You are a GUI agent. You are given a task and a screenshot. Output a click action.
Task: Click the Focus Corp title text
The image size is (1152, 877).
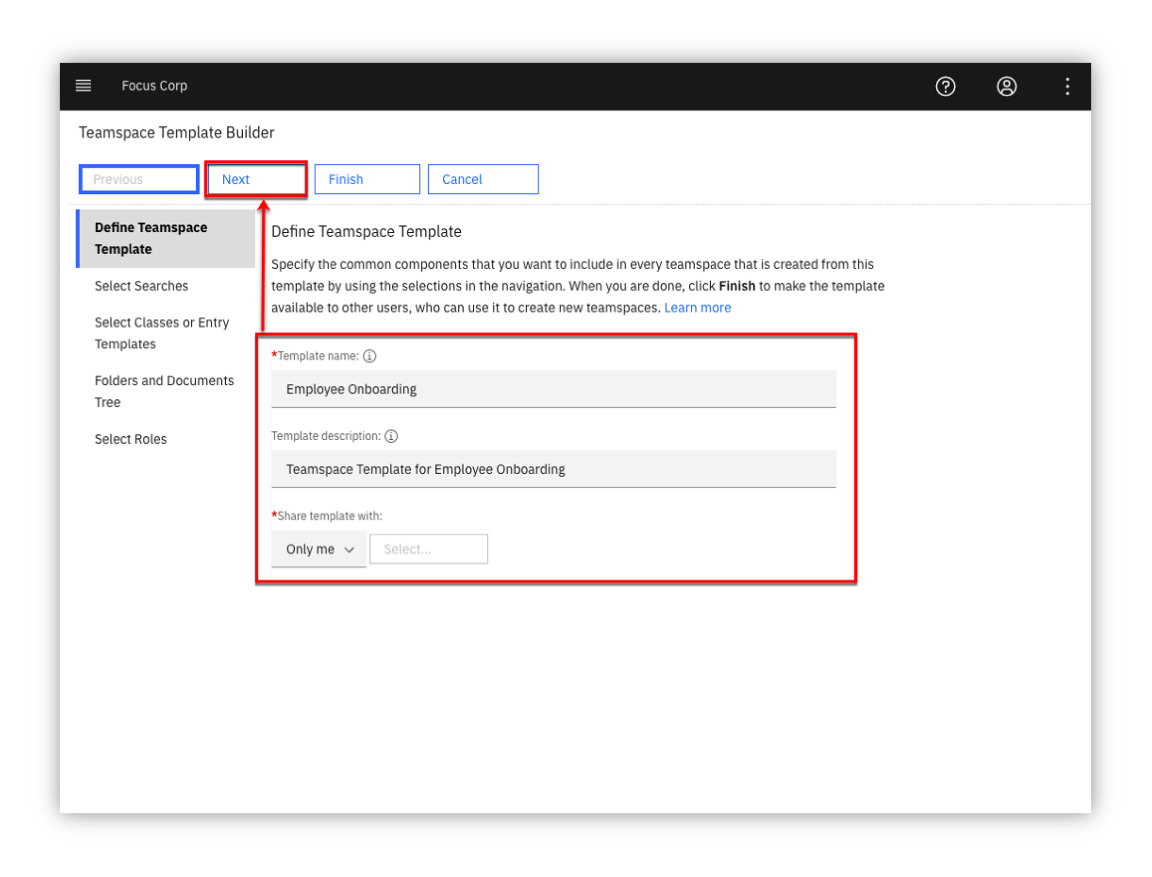pyautogui.click(x=154, y=86)
